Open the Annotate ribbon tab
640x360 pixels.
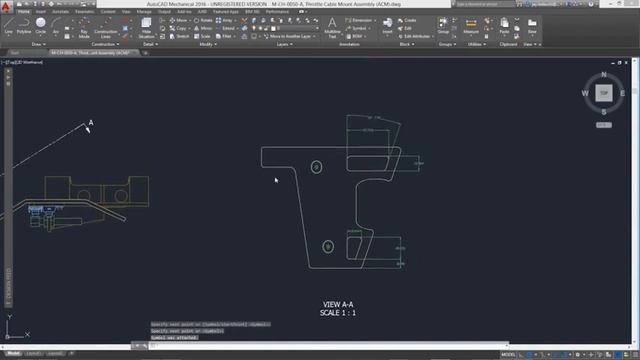point(60,11)
